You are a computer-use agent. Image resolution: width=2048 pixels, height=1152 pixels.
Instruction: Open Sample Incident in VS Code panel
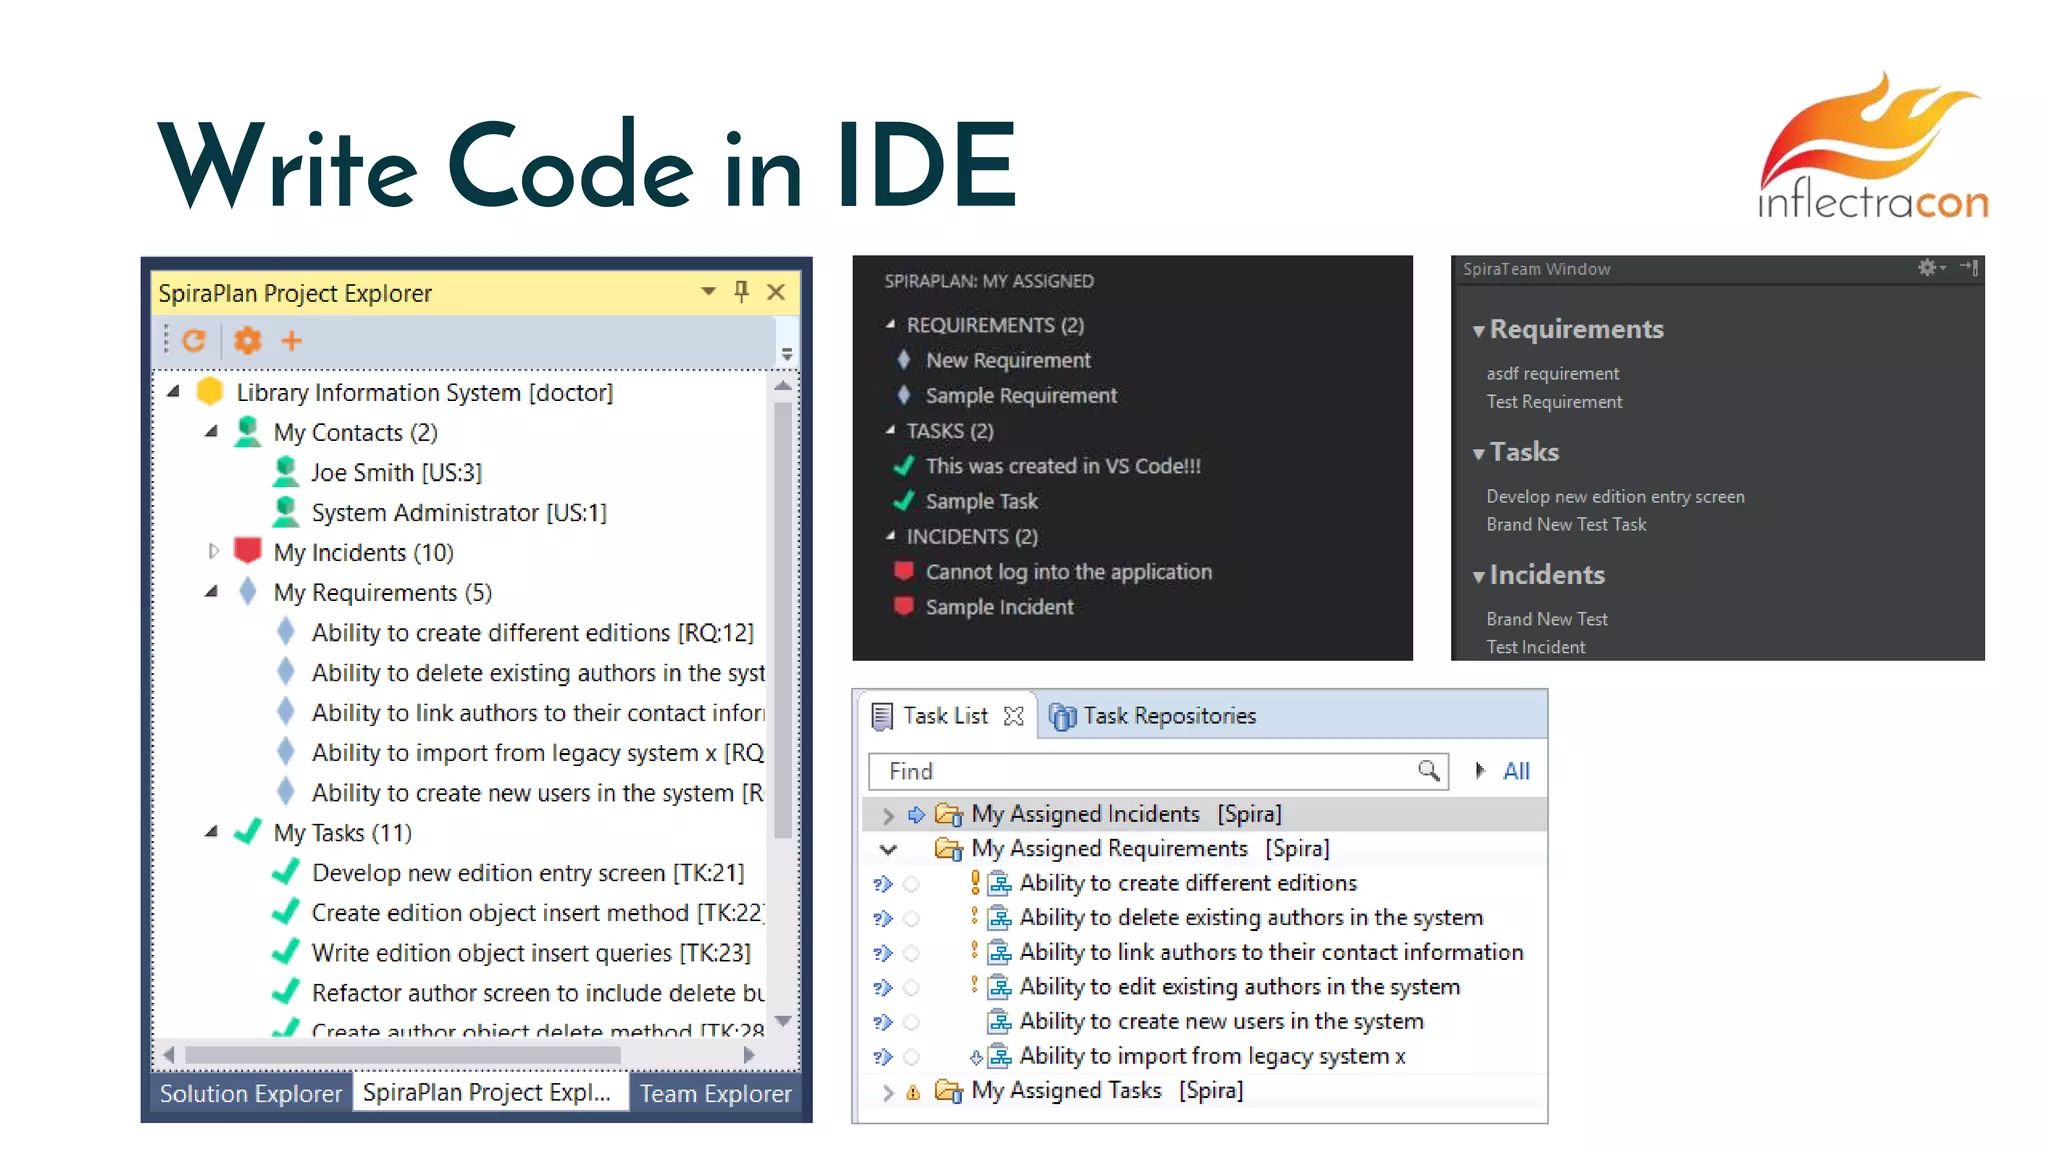pyautogui.click(x=999, y=607)
